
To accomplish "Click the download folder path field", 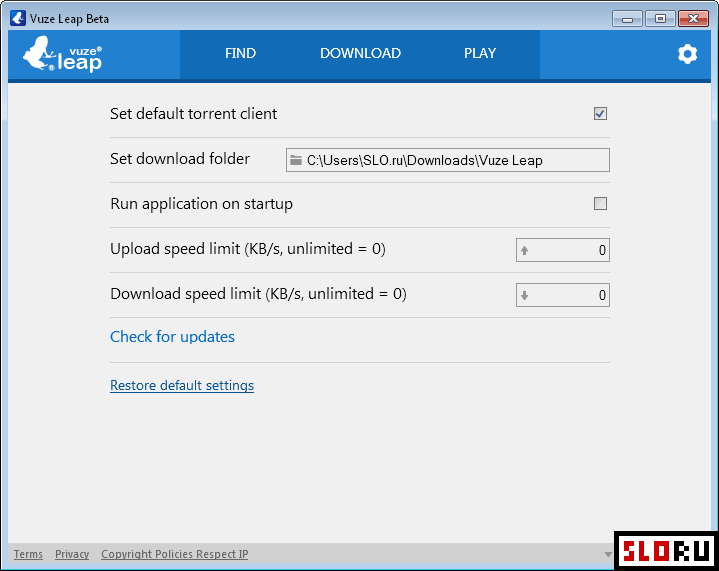I will point(448,160).
